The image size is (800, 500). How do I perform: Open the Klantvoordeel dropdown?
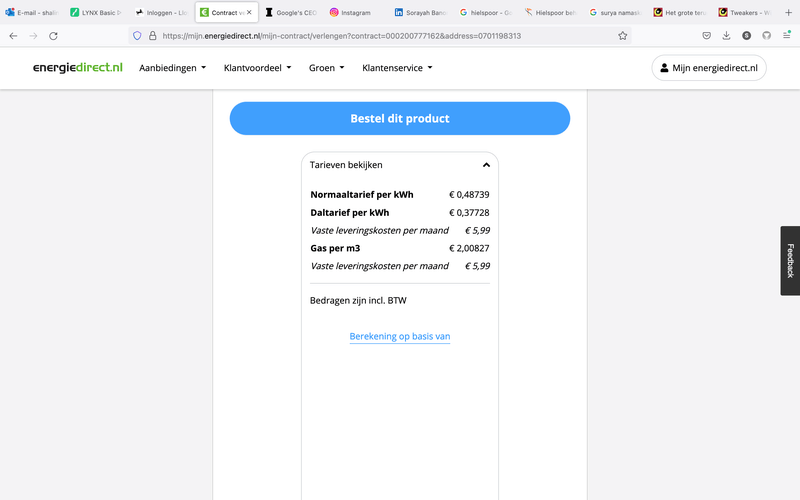tap(258, 68)
